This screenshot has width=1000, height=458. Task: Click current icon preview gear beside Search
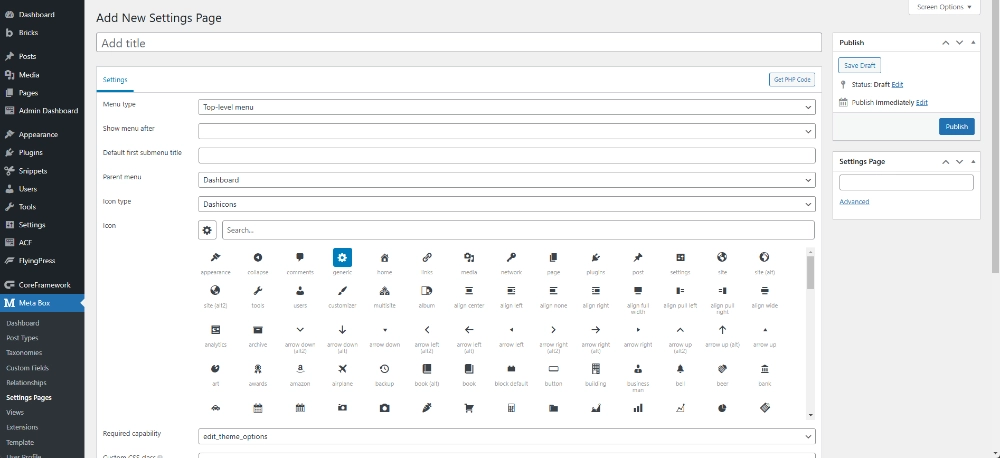(207, 230)
